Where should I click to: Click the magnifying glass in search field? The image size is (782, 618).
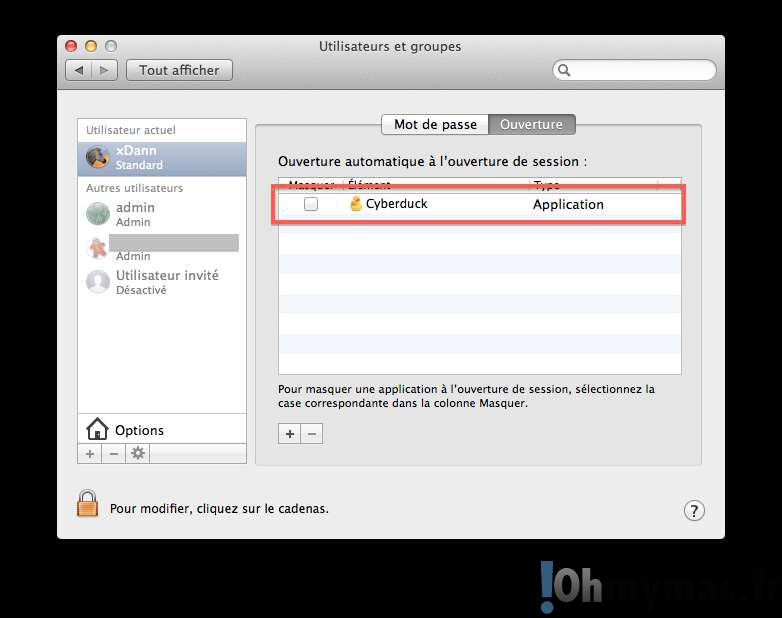565,70
